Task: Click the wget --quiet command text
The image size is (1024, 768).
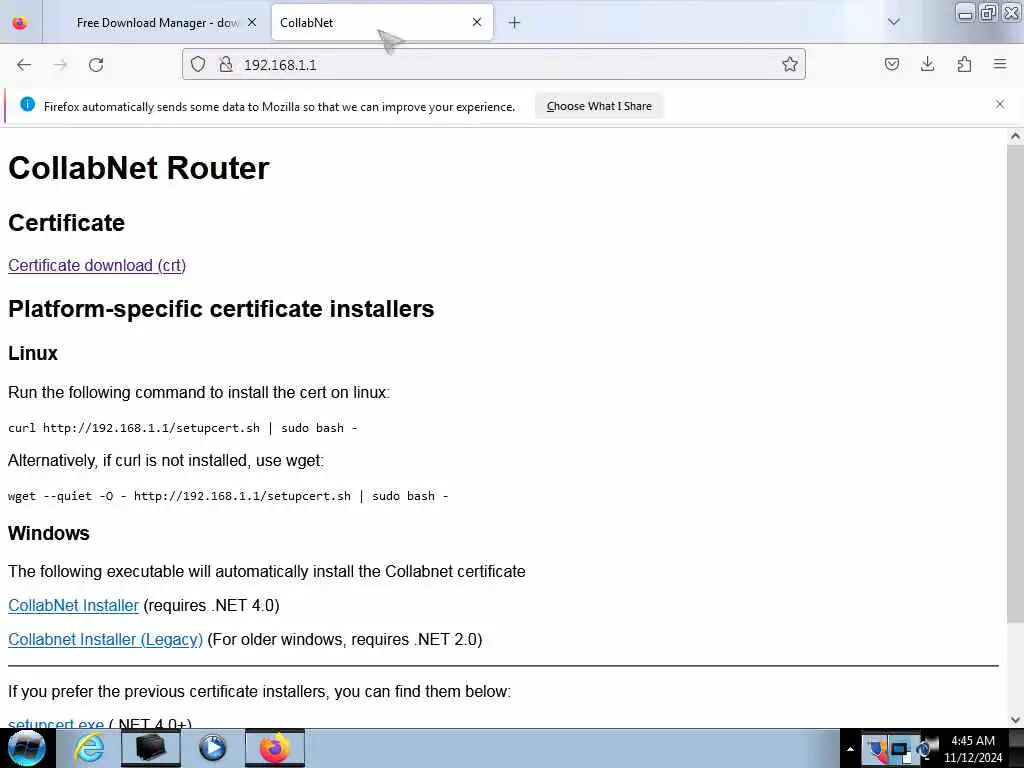Action: [x=228, y=496]
